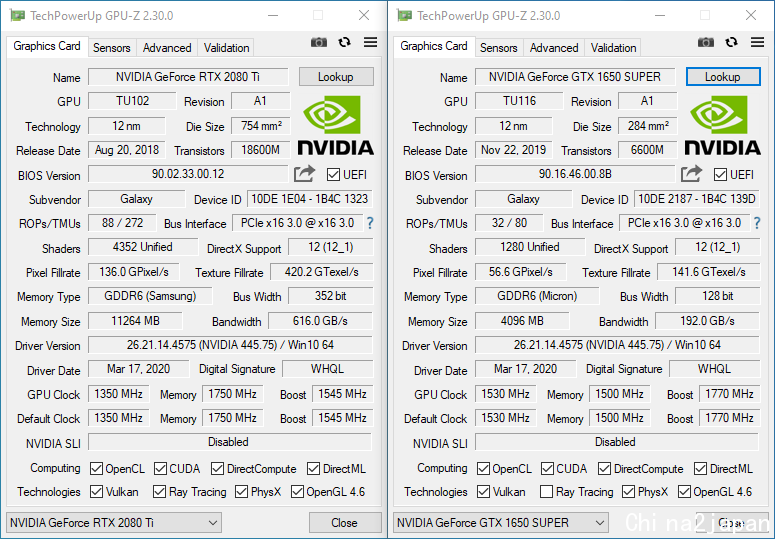Click Release Date value Nov 22, 2019
The height and width of the screenshot is (539, 775).
(514, 150)
